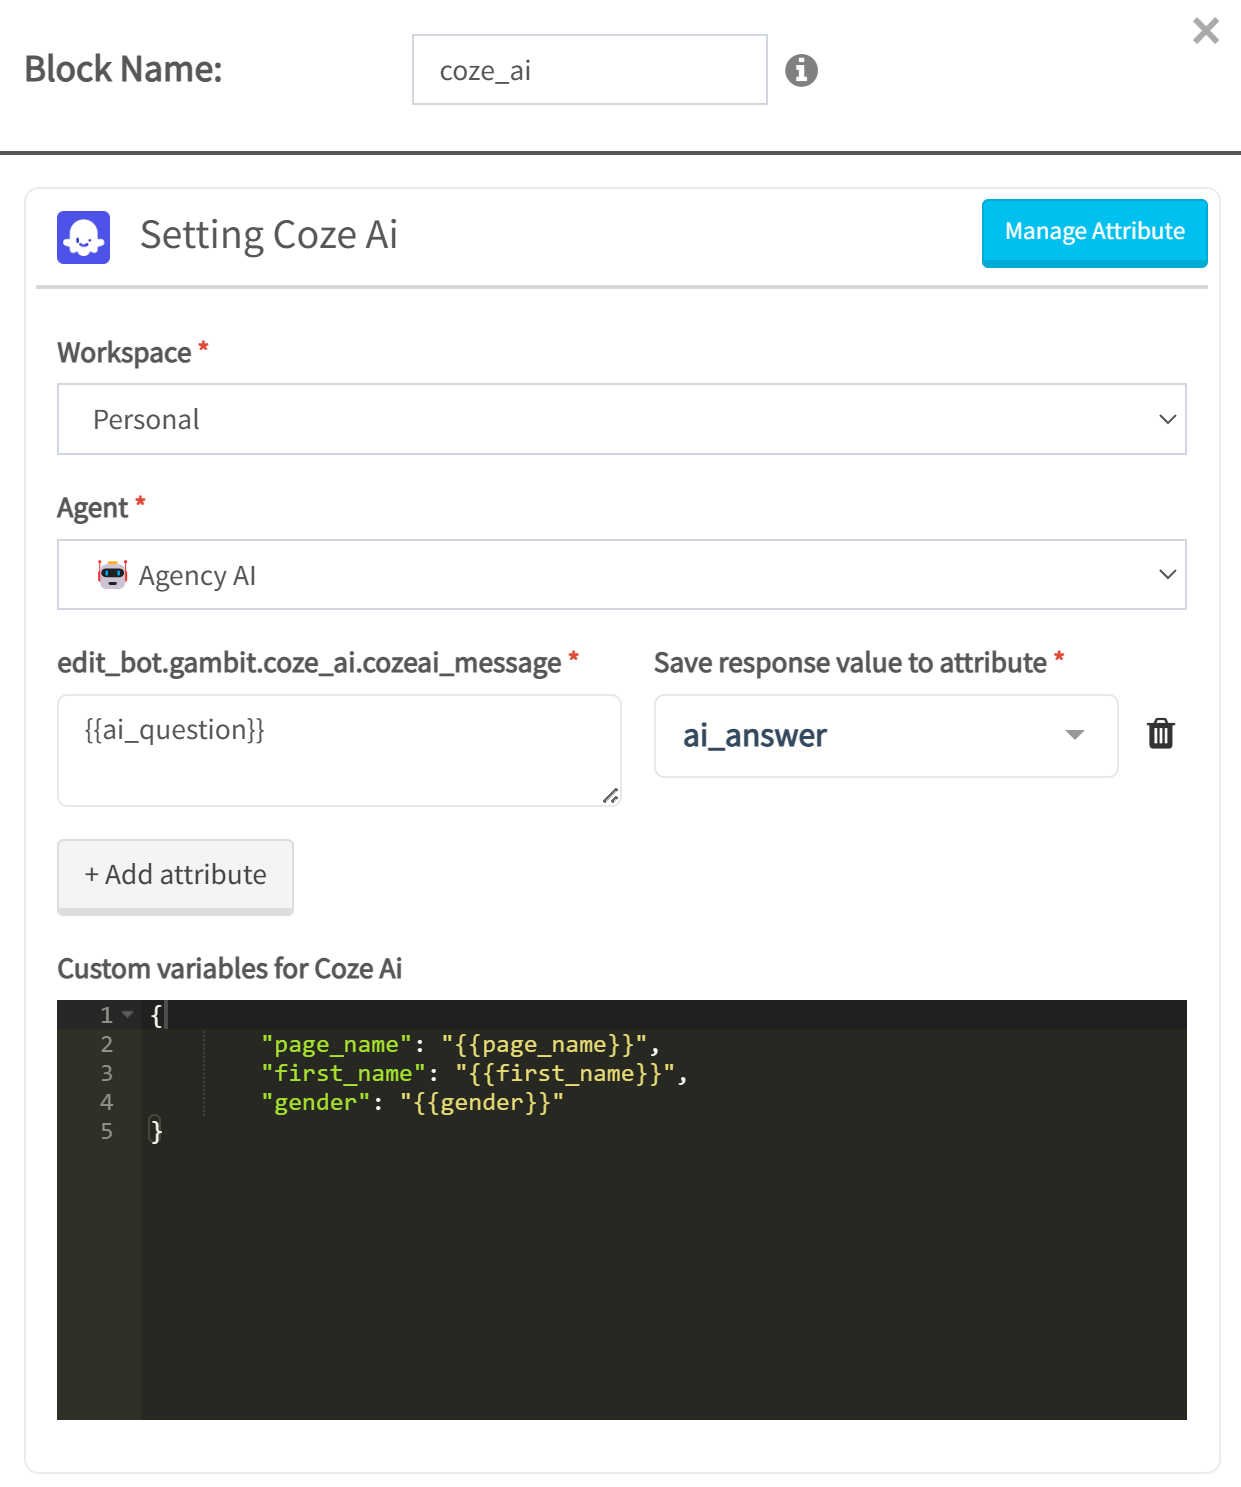Click the textarea resize handle

point(610,796)
